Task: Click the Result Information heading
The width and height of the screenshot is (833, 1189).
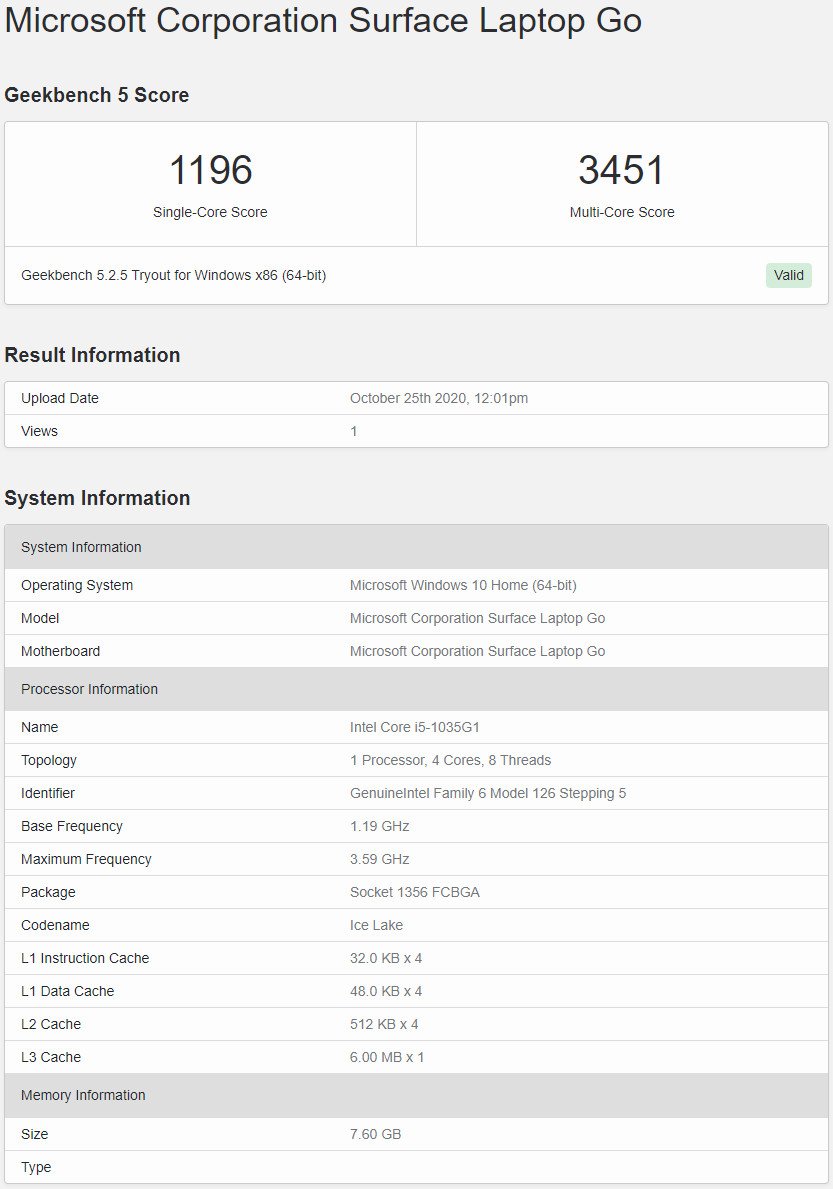Action: (92, 355)
